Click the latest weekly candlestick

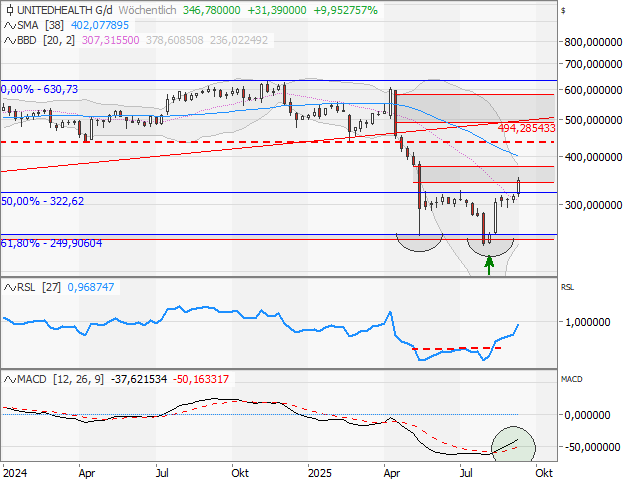[518, 187]
